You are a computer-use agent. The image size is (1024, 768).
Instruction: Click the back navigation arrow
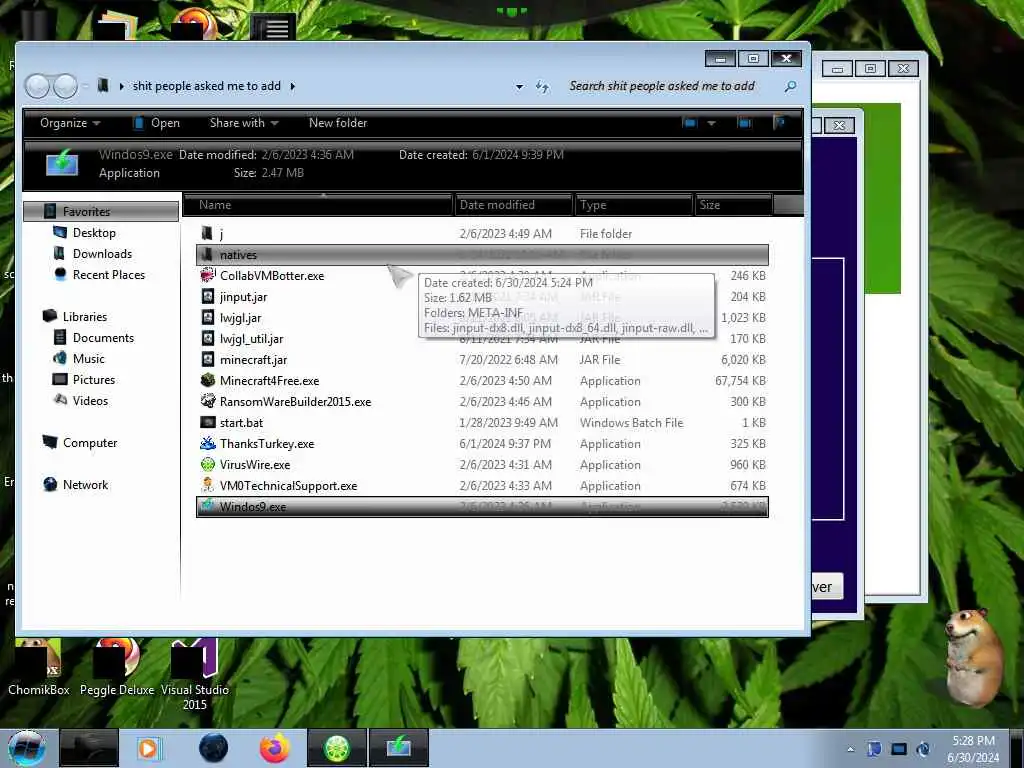tap(37, 86)
